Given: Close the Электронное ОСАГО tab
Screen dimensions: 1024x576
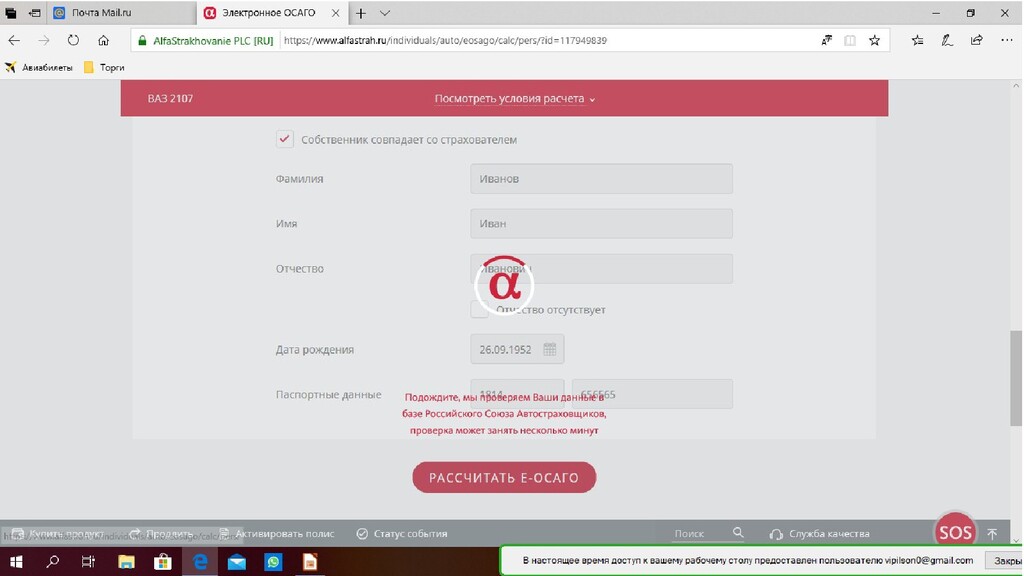Looking at the screenshot, I should (x=336, y=13).
